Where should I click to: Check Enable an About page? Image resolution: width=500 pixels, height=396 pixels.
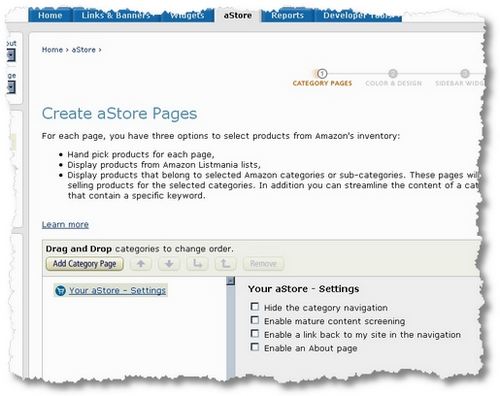[255, 347]
